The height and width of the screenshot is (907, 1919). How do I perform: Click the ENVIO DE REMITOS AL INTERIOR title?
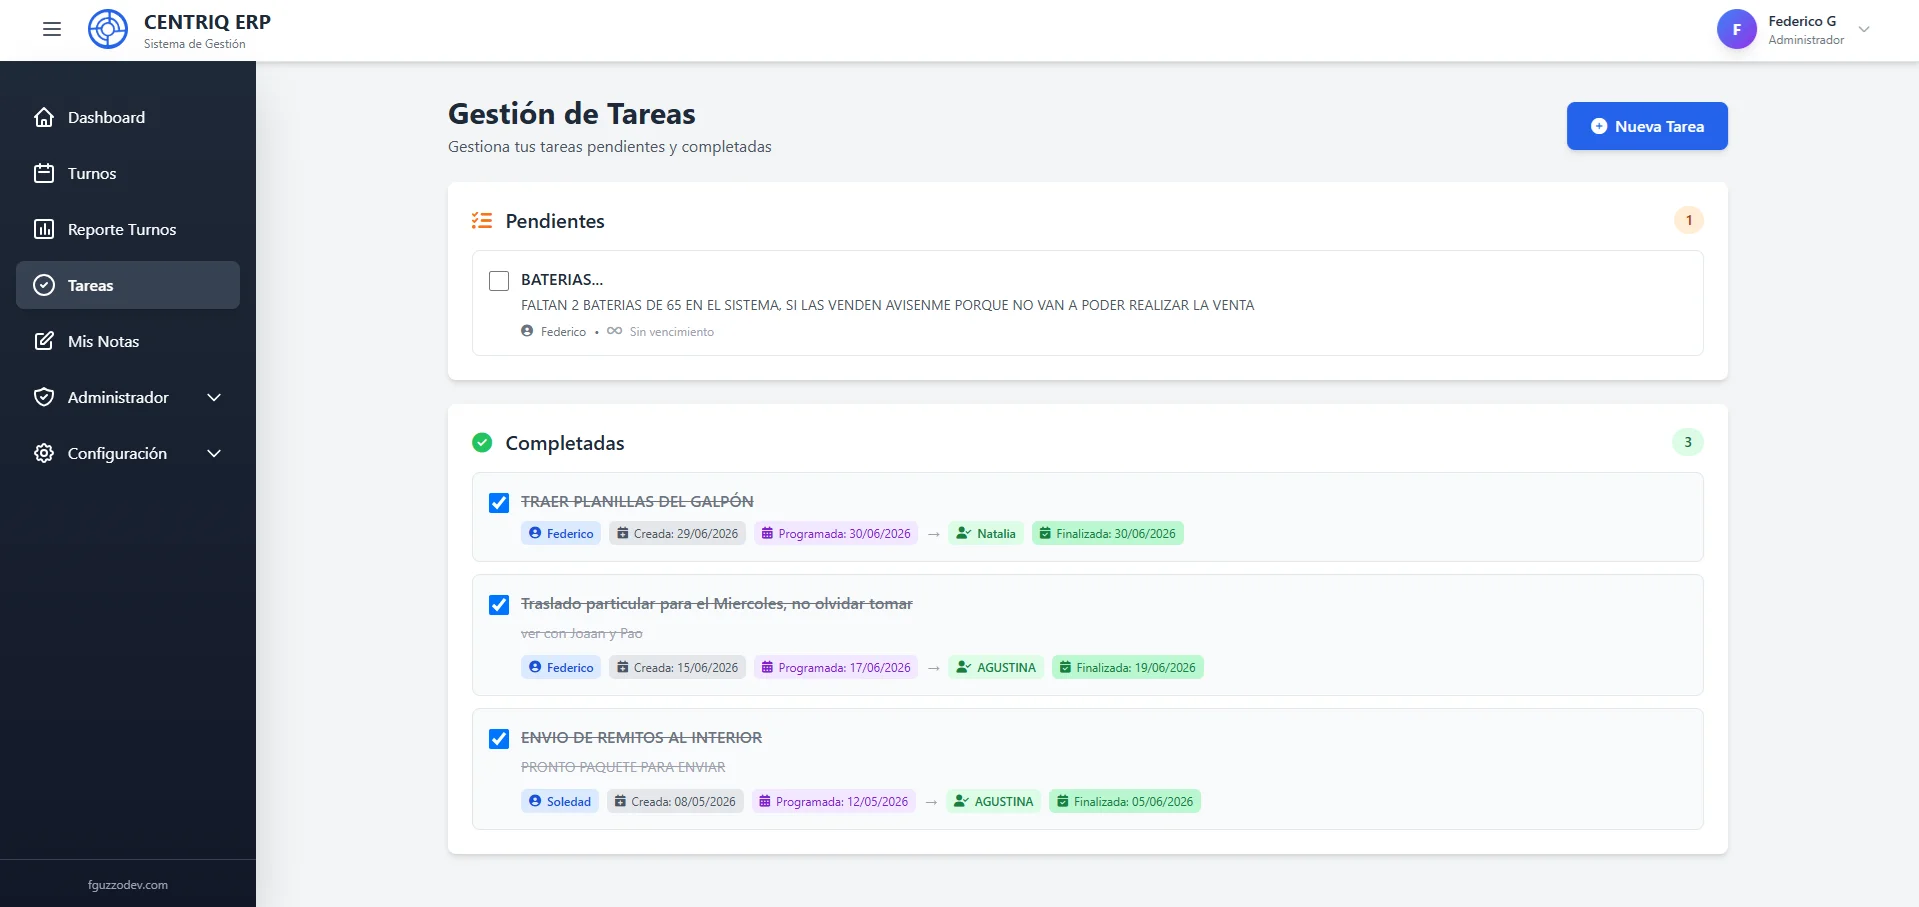tap(641, 737)
